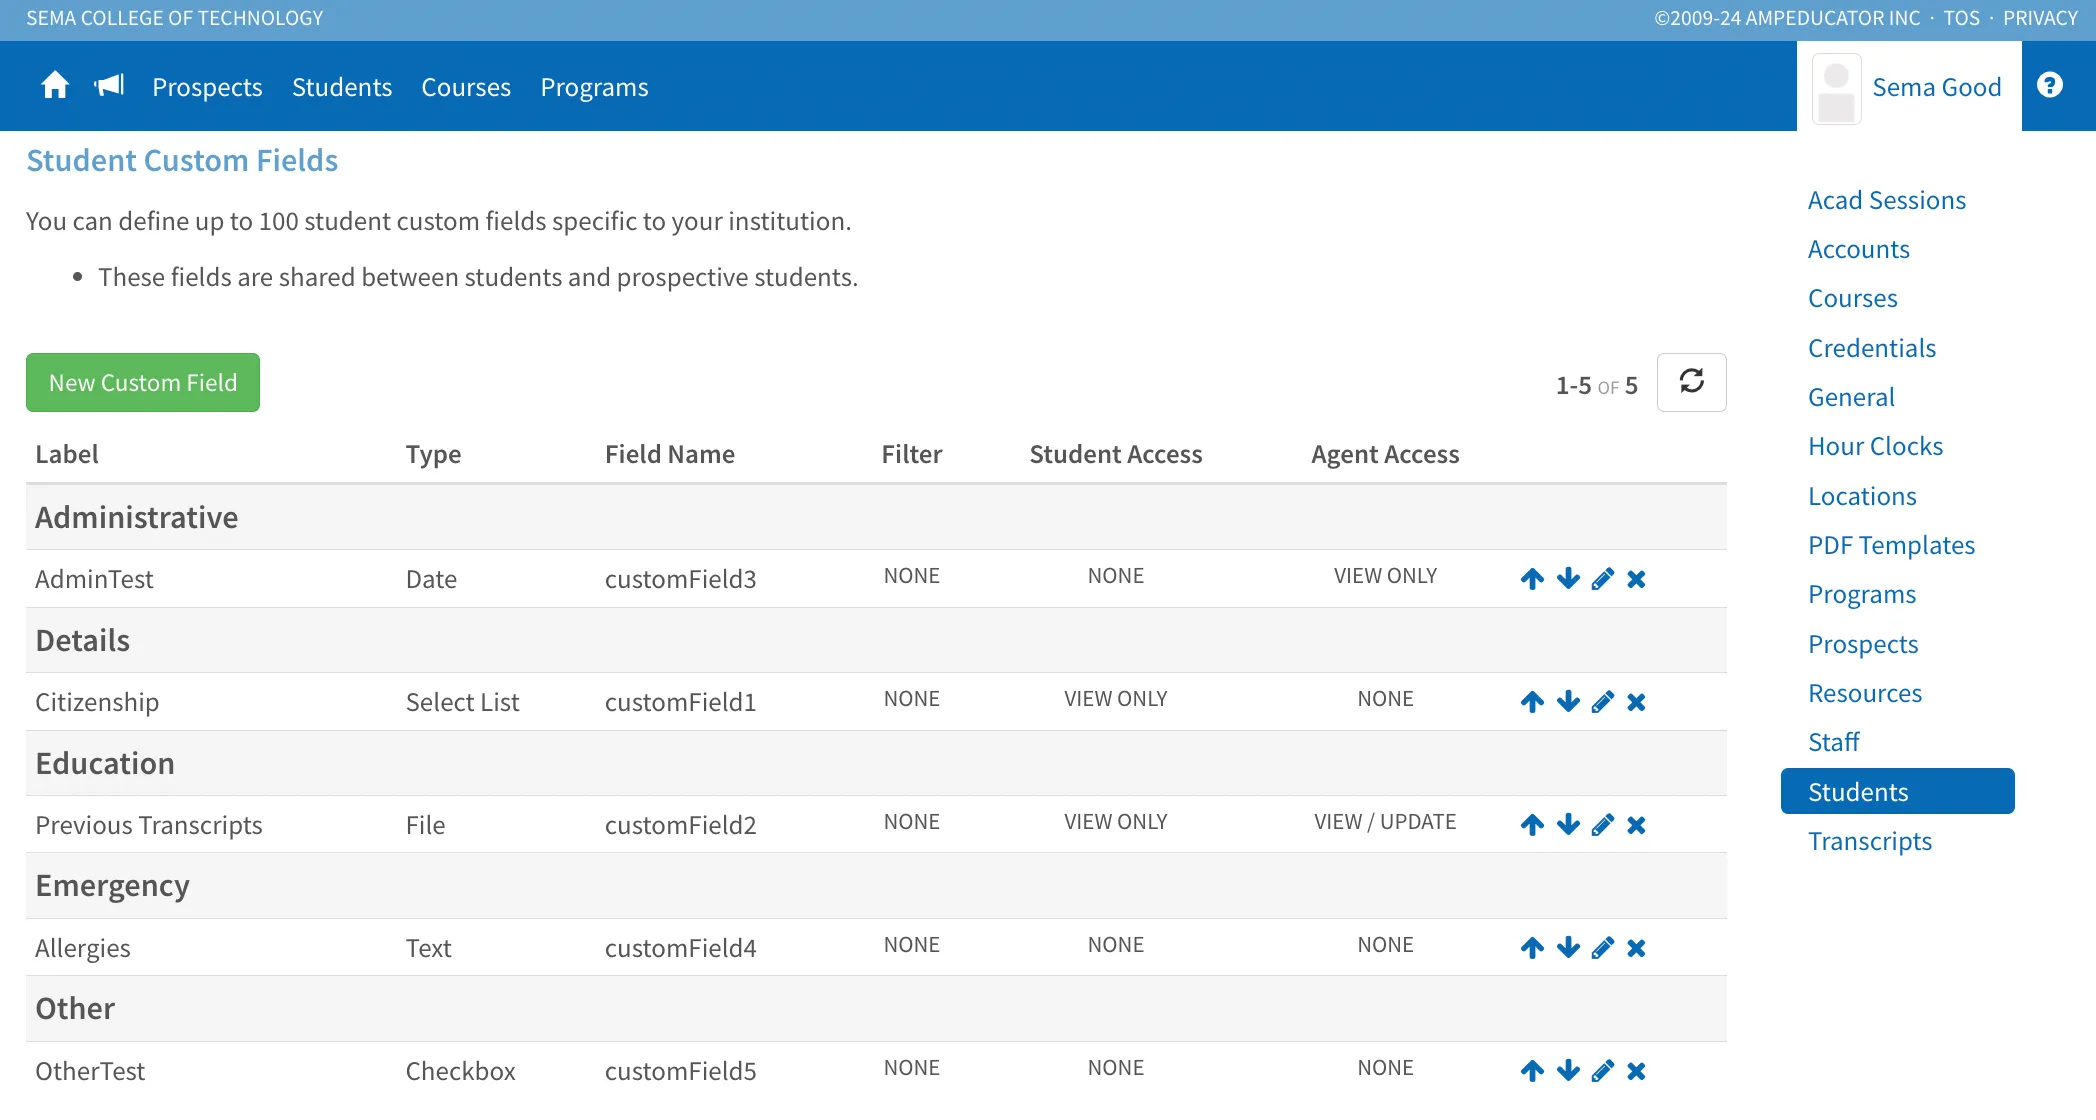
Task: Open Resources settings in sidebar
Action: (1865, 693)
